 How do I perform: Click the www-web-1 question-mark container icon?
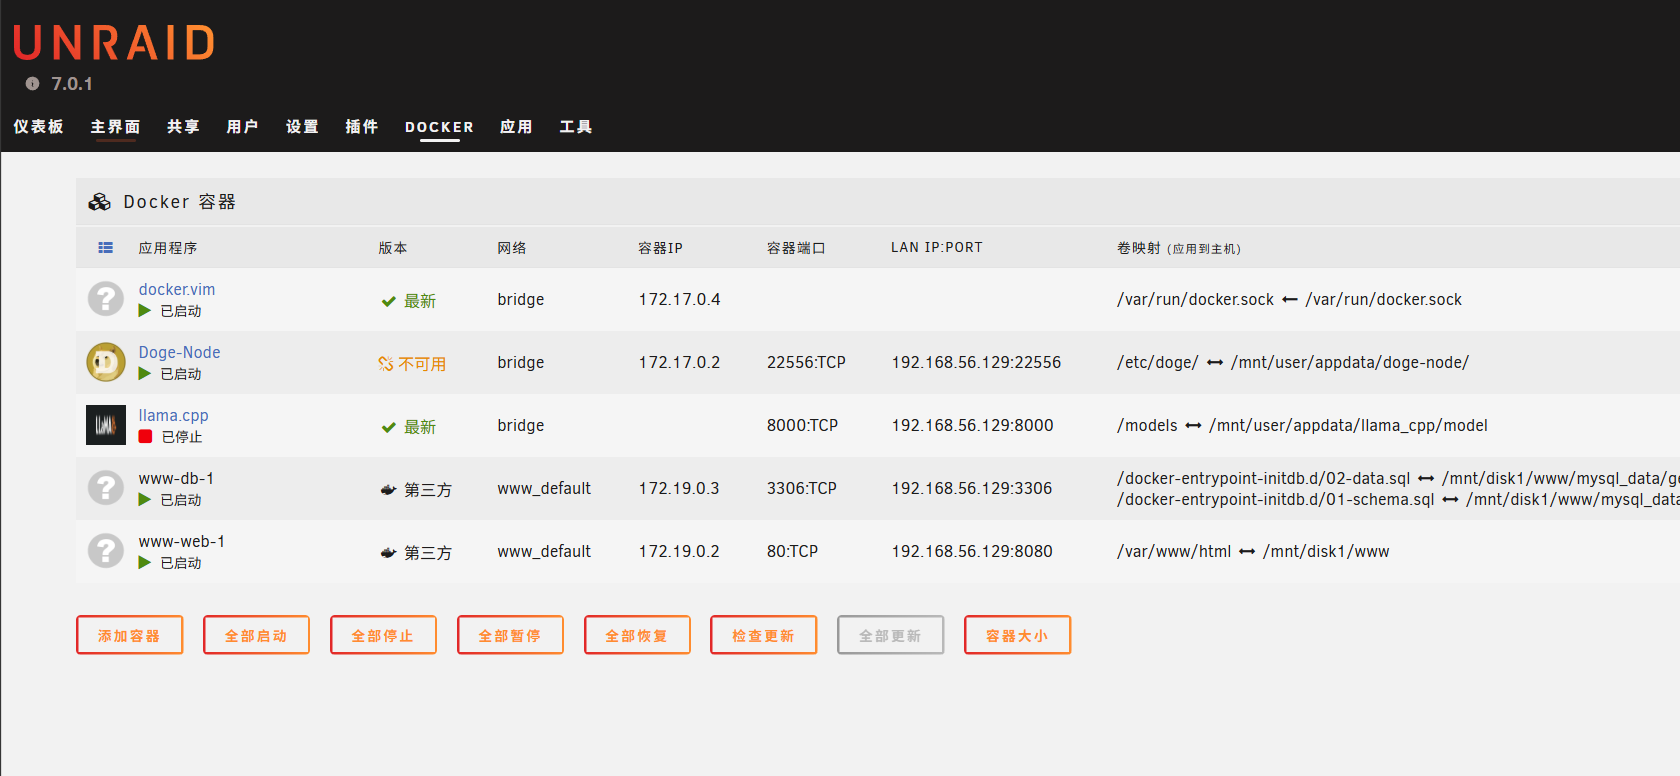pos(106,551)
